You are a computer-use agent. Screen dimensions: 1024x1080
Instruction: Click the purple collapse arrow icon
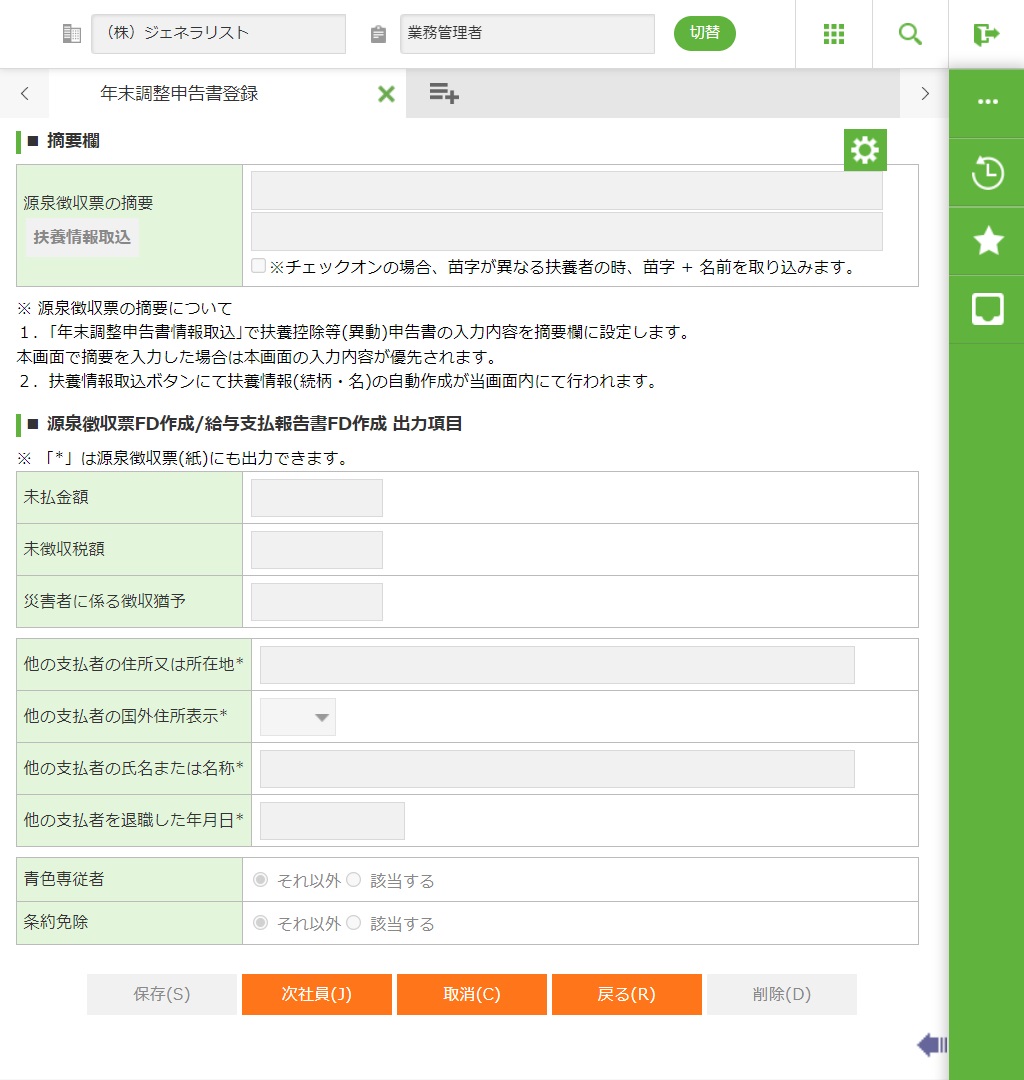pyautogui.click(x=932, y=1045)
